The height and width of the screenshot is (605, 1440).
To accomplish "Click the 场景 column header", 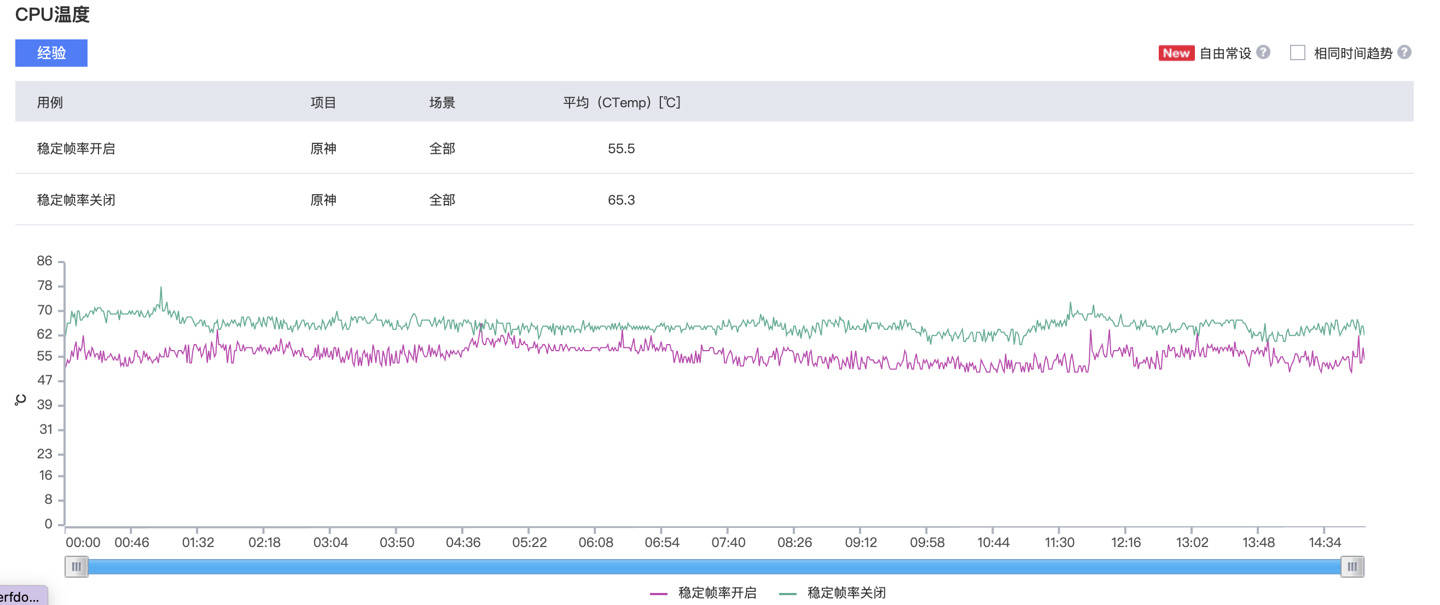I will tap(442, 102).
